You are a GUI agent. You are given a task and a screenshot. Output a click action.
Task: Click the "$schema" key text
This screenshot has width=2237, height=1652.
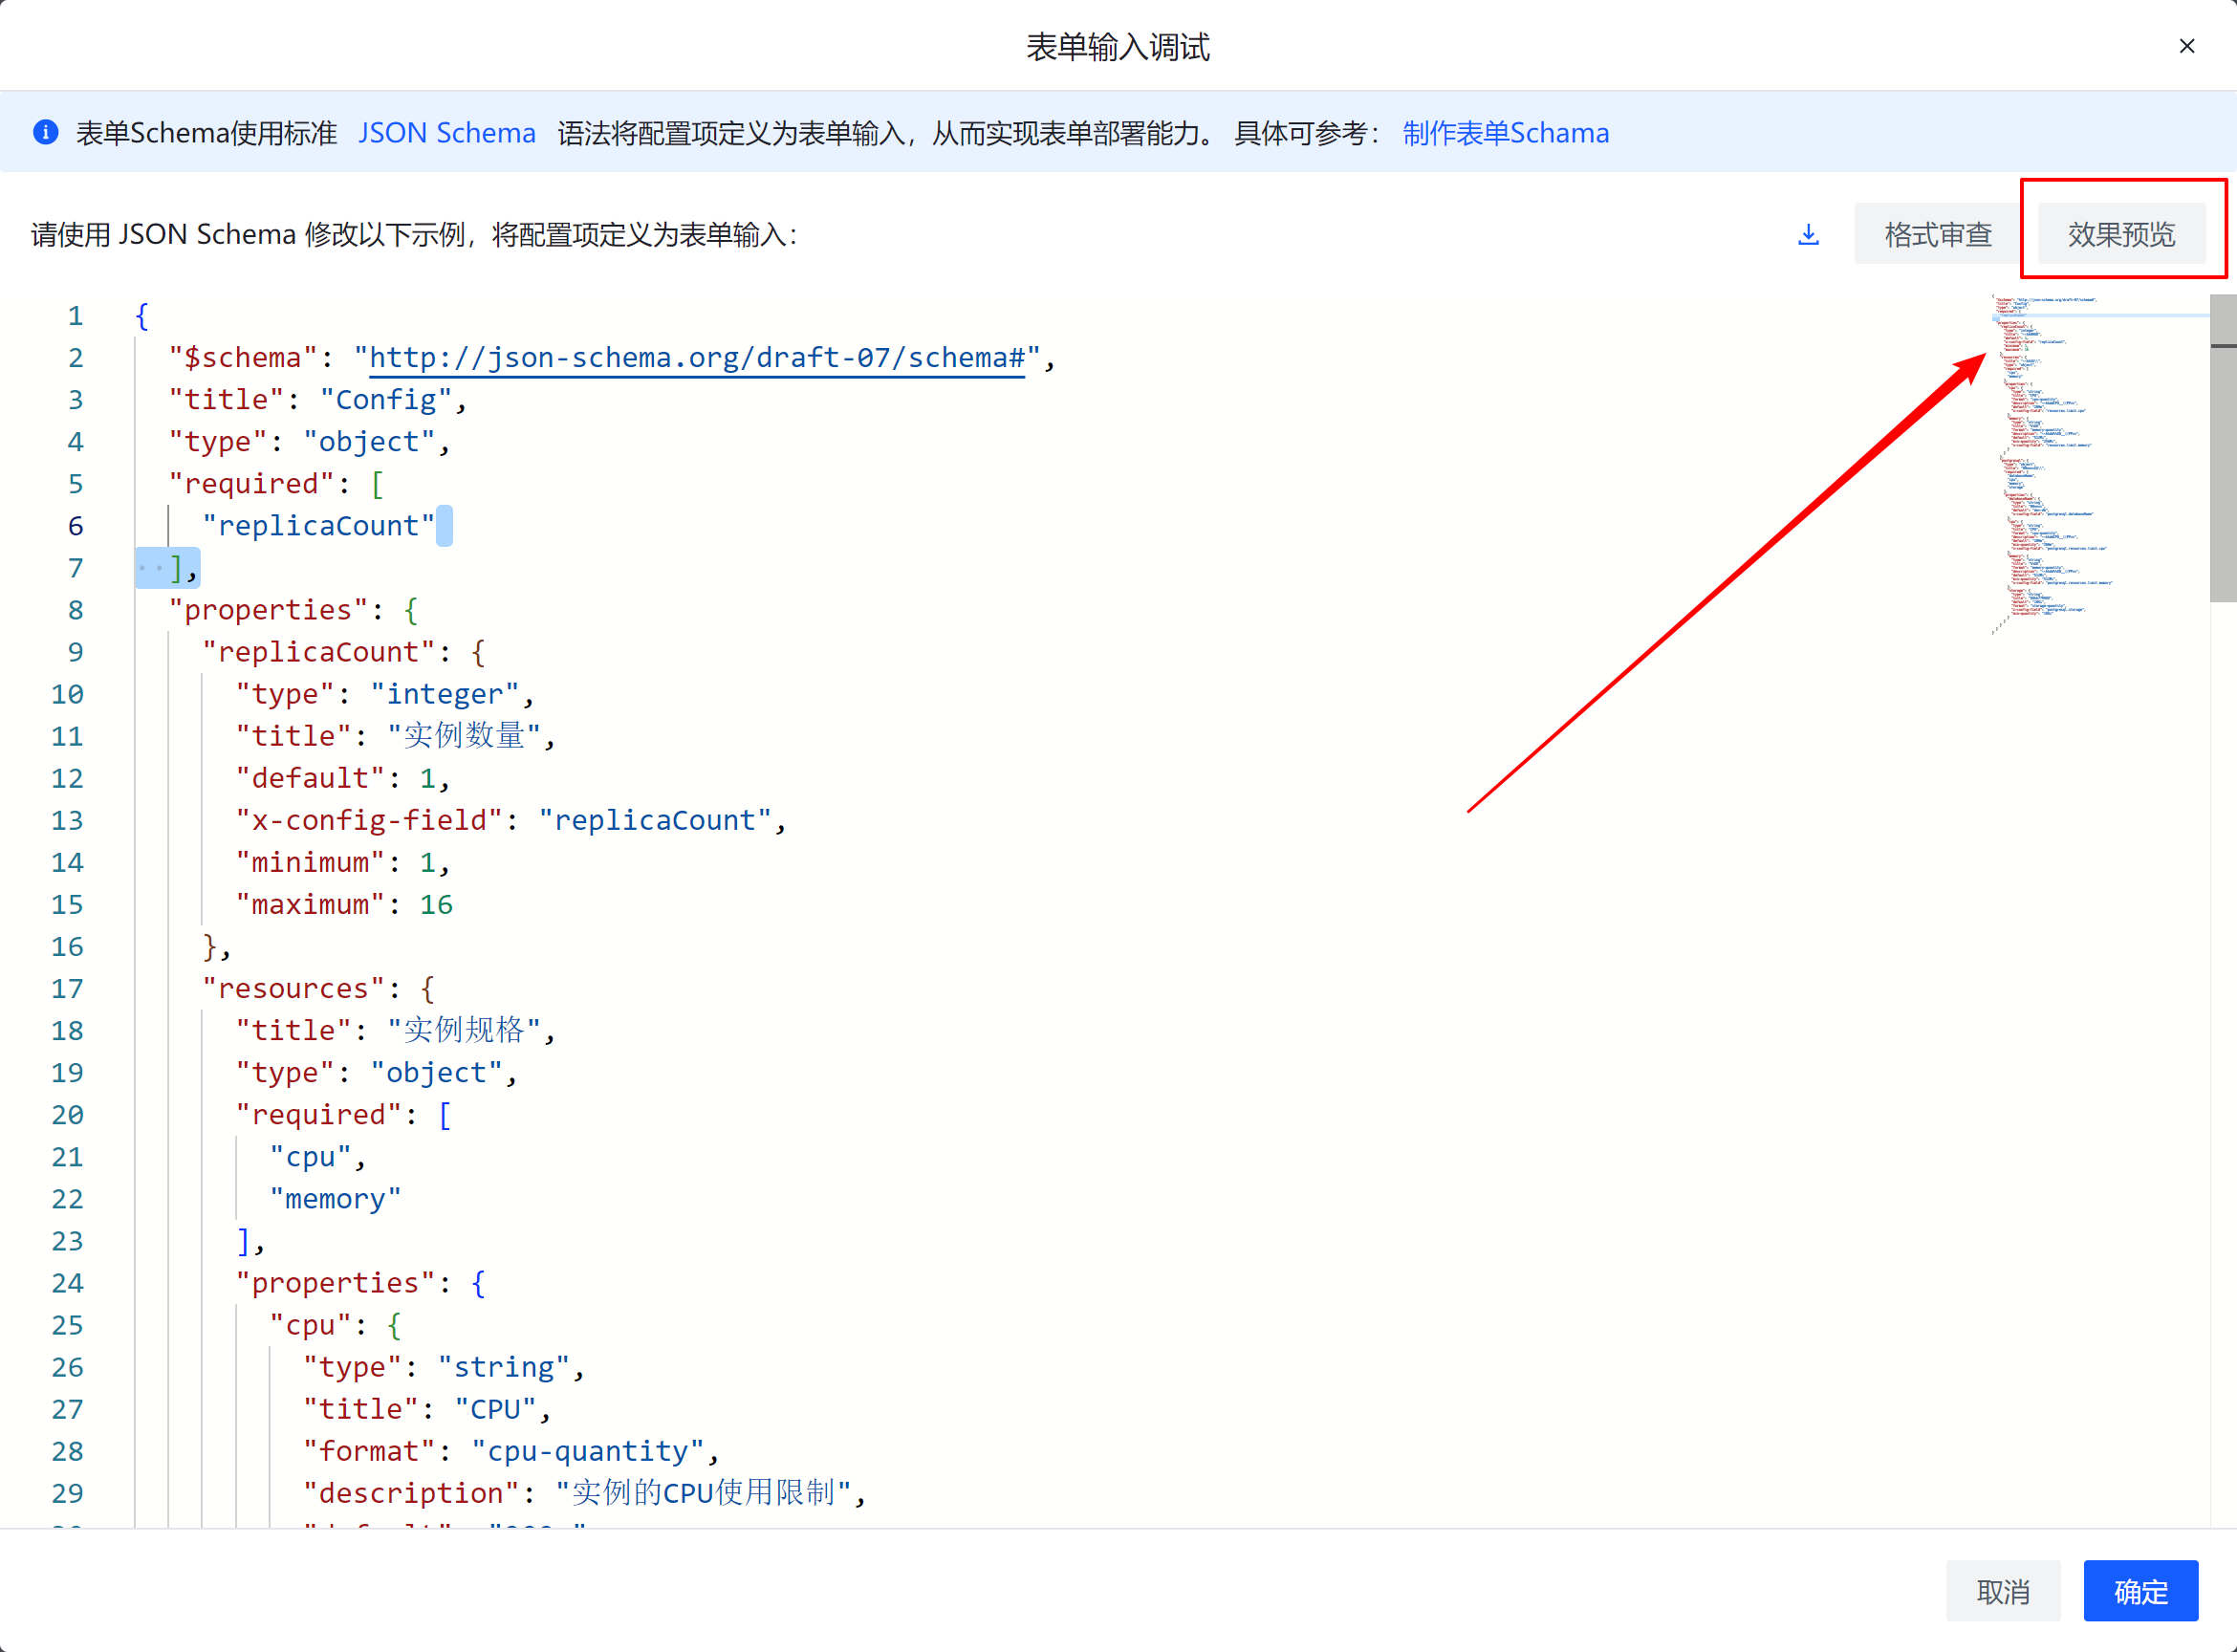(x=243, y=358)
